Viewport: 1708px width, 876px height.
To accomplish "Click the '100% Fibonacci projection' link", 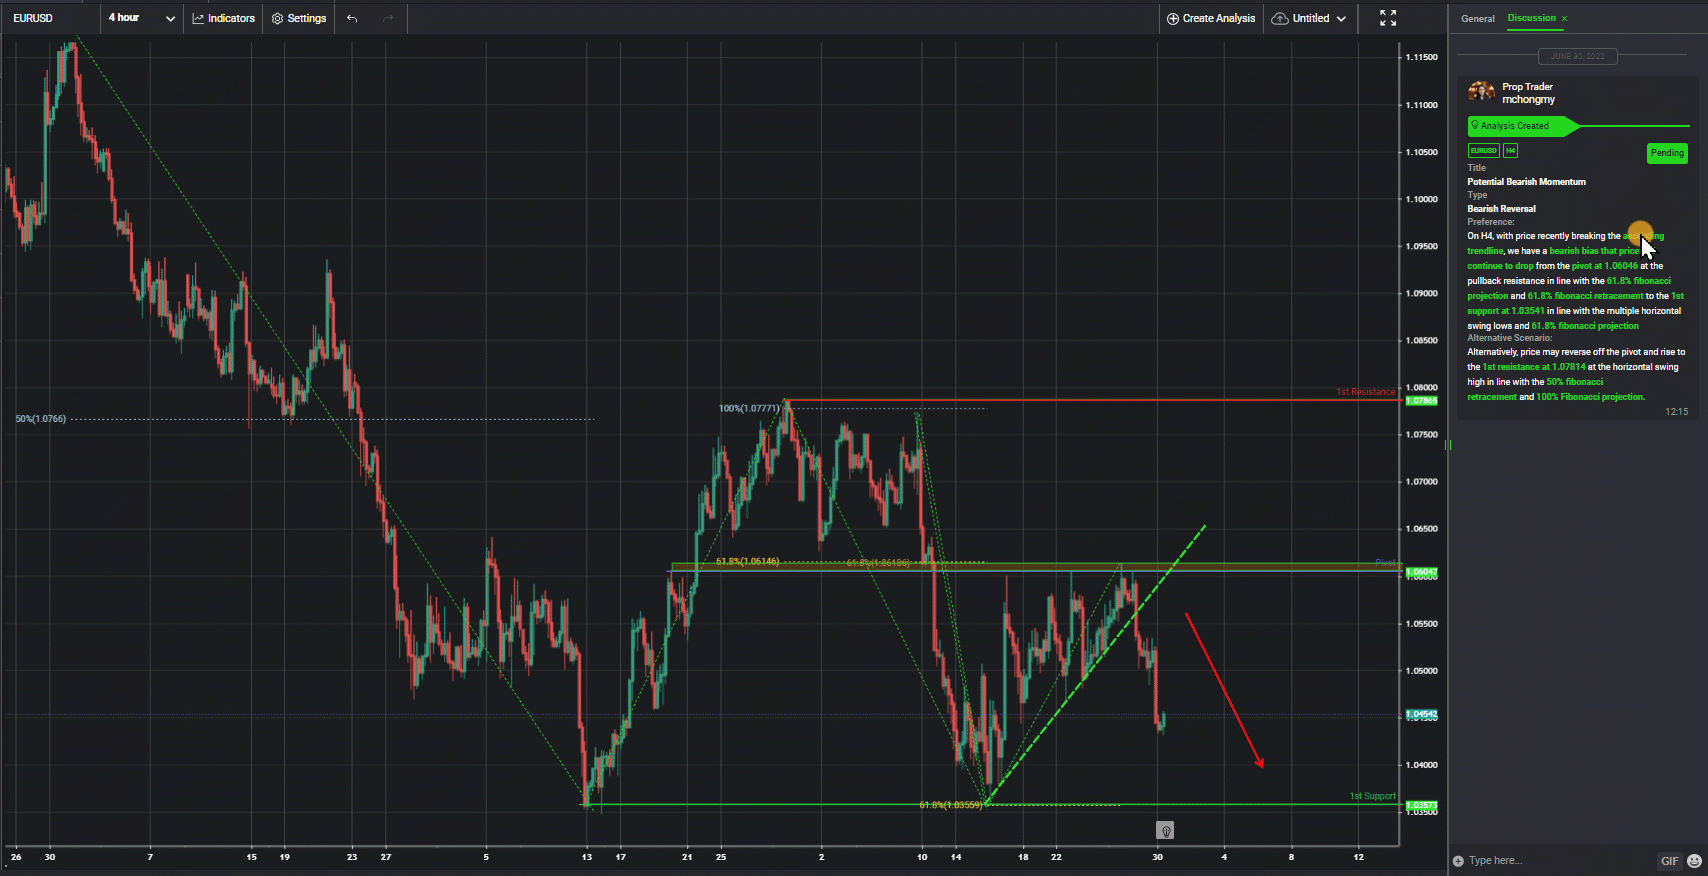I will point(1590,397).
